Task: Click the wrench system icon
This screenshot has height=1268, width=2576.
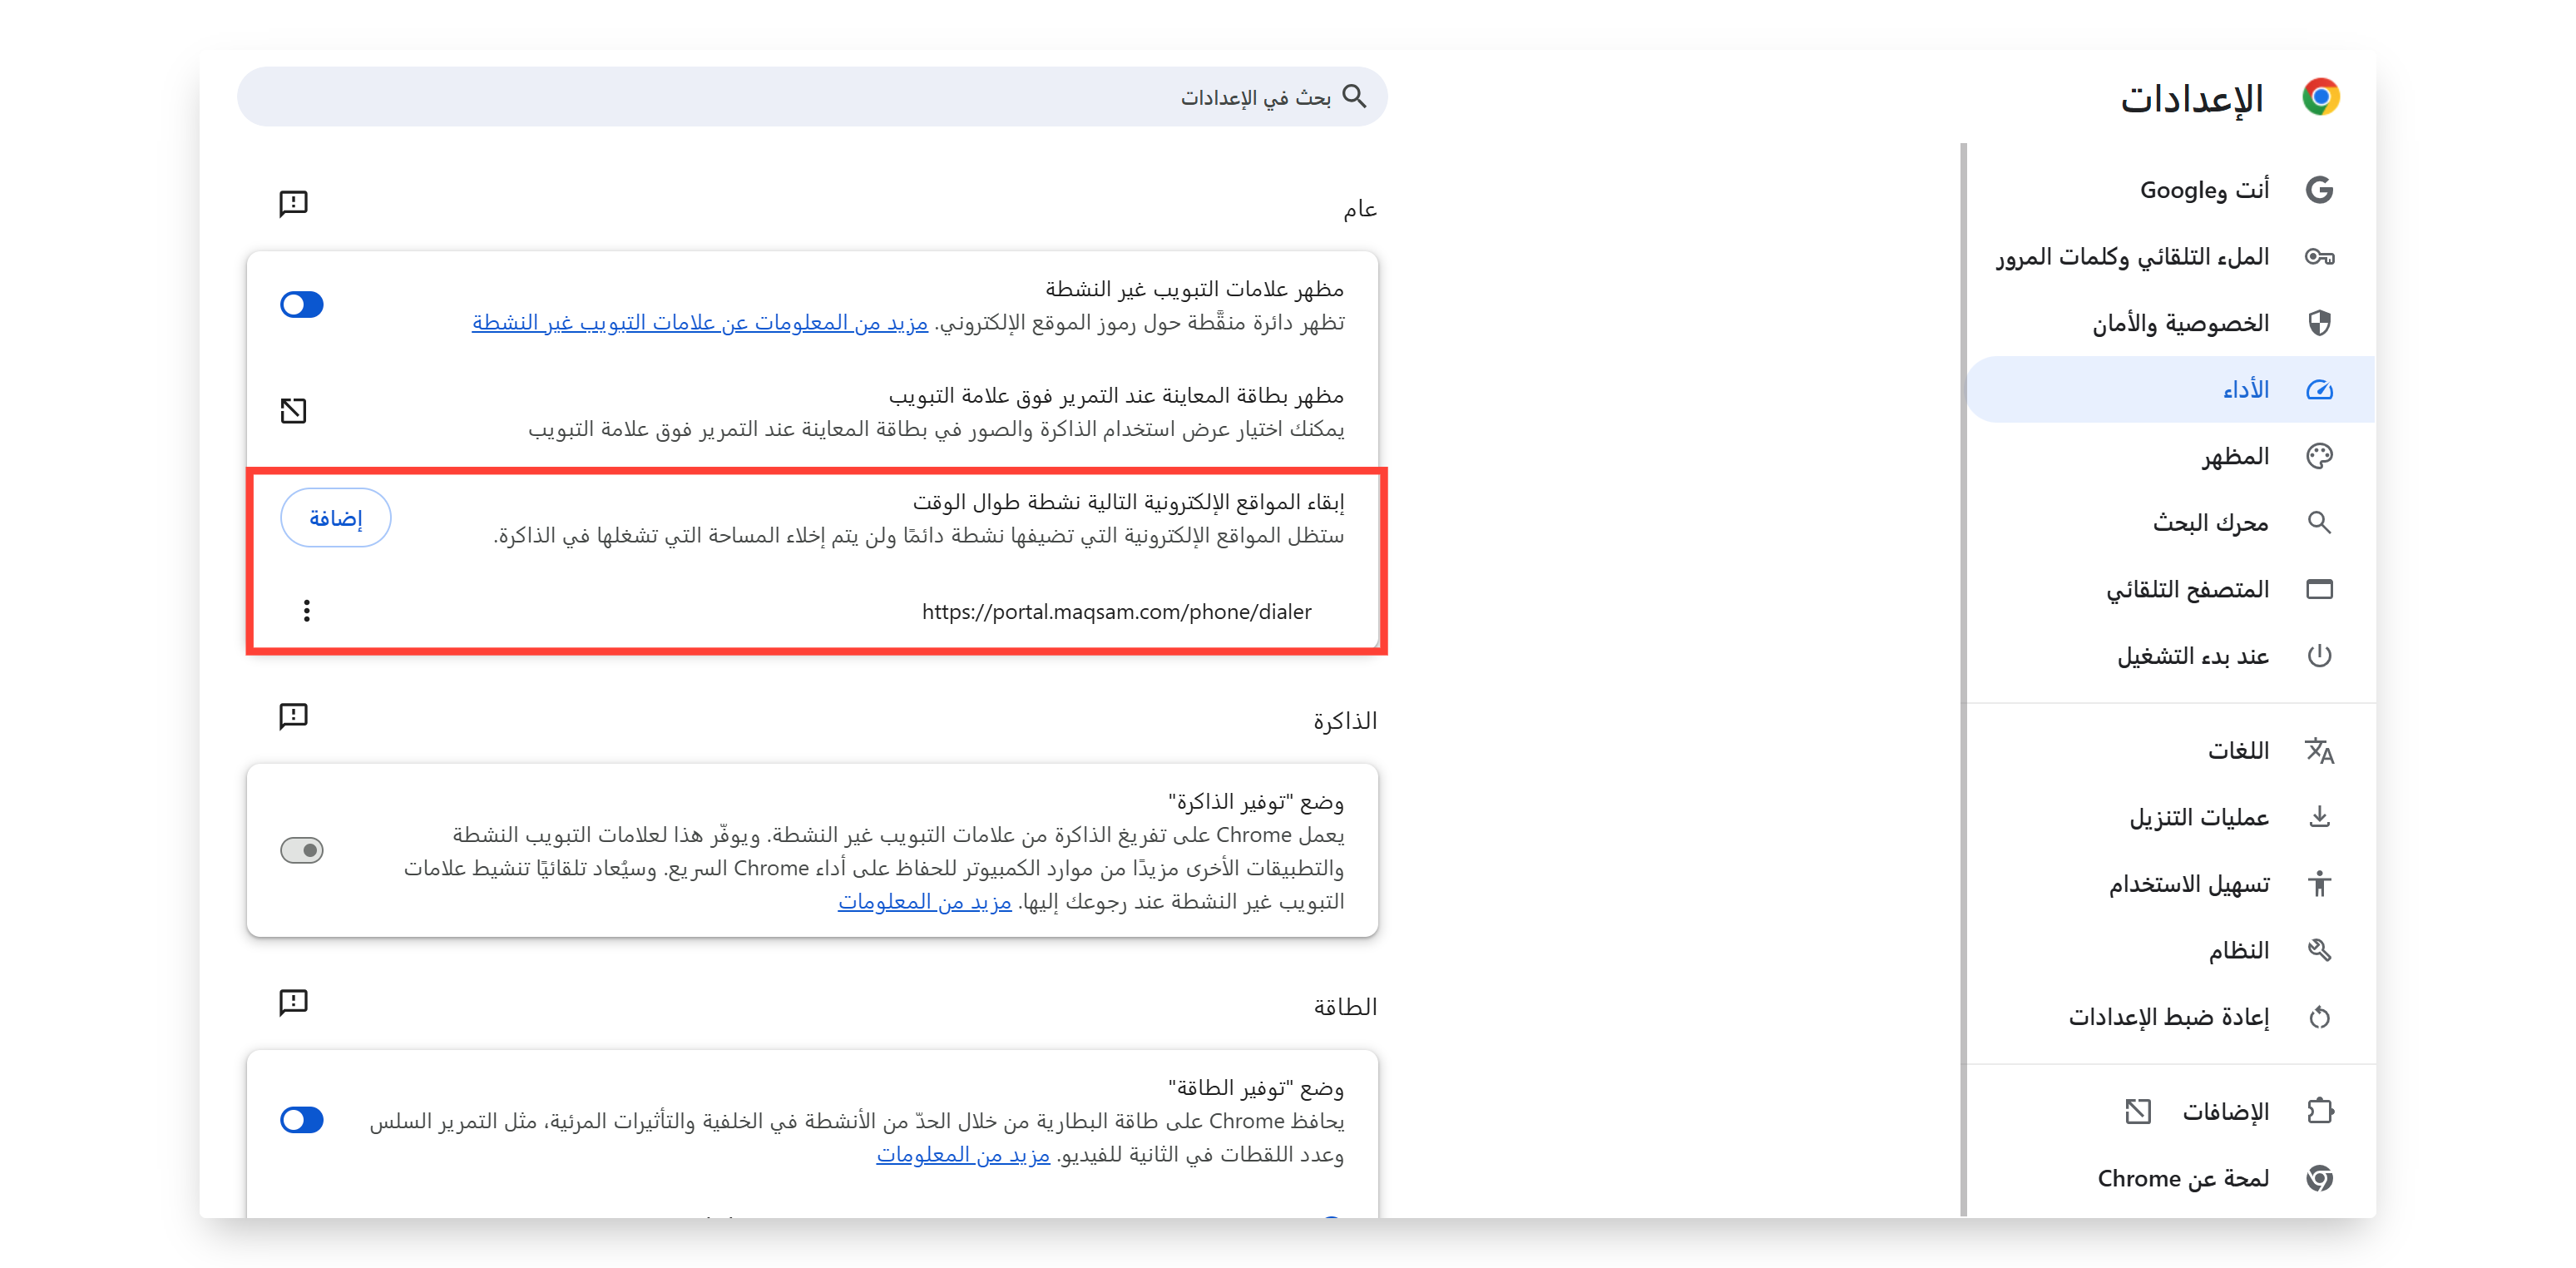Action: click(2319, 950)
